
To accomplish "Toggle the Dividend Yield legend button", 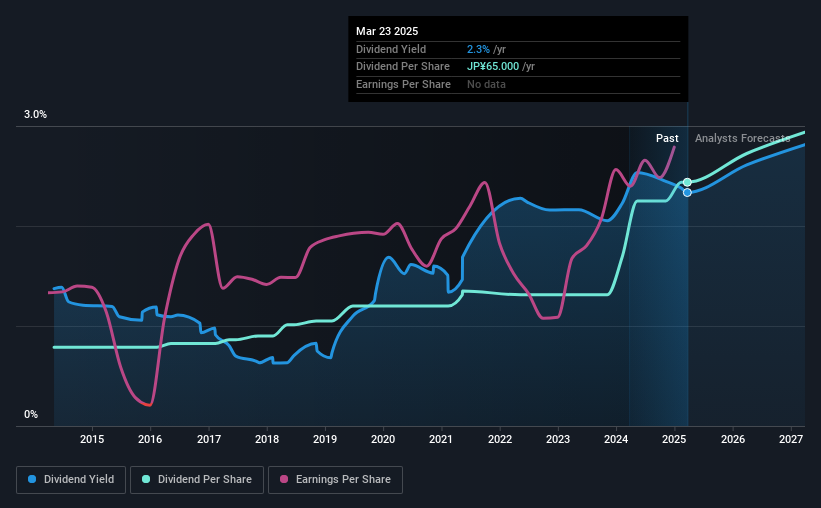I will coord(71,480).
